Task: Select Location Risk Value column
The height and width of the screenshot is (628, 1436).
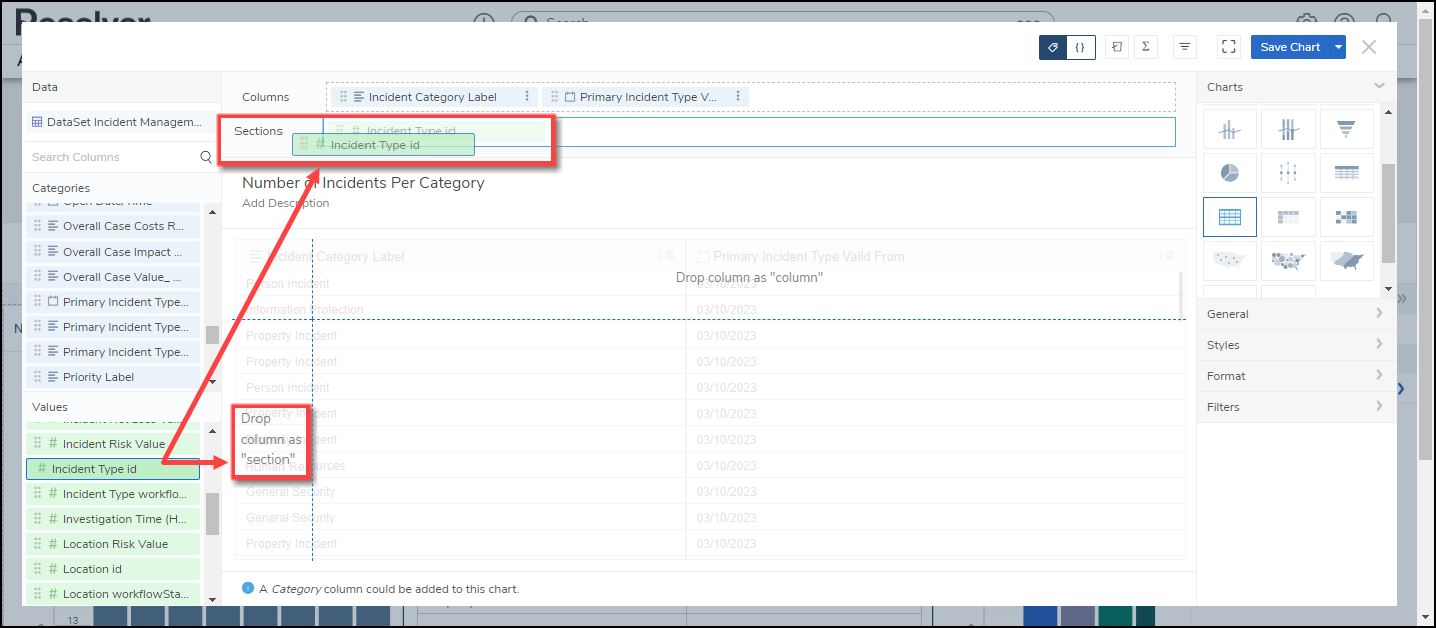Action: (x=113, y=544)
